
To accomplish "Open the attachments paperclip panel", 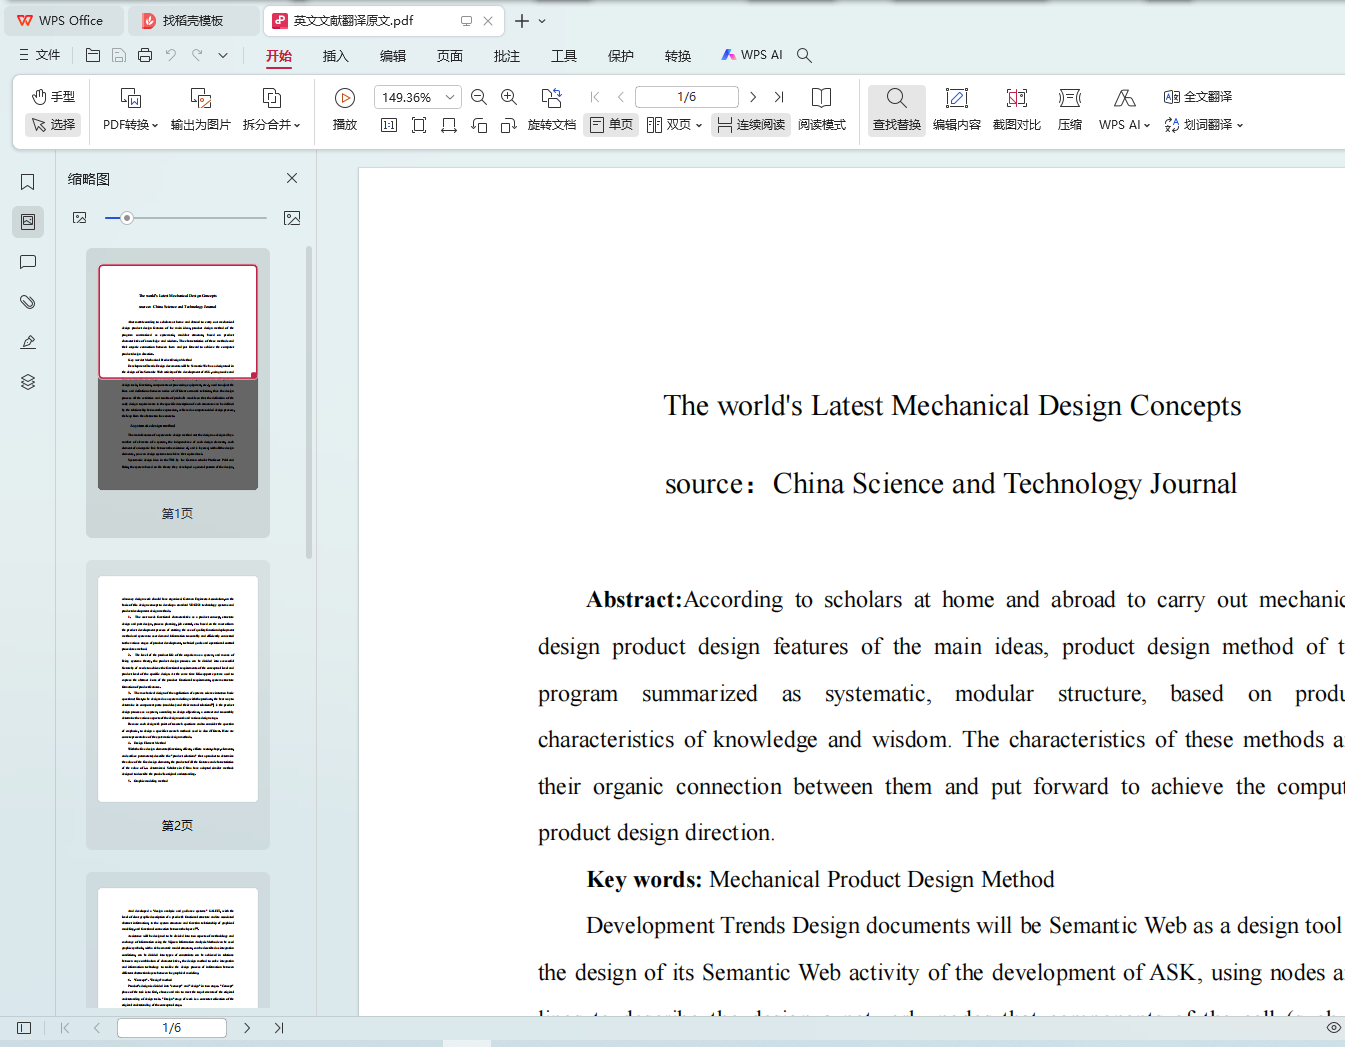I will coord(28,302).
